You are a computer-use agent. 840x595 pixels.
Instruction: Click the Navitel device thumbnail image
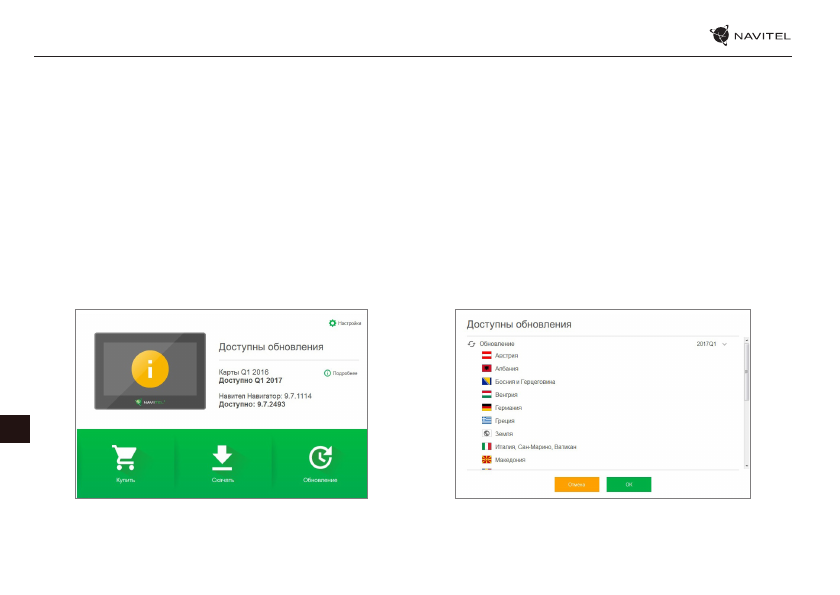click(149, 371)
